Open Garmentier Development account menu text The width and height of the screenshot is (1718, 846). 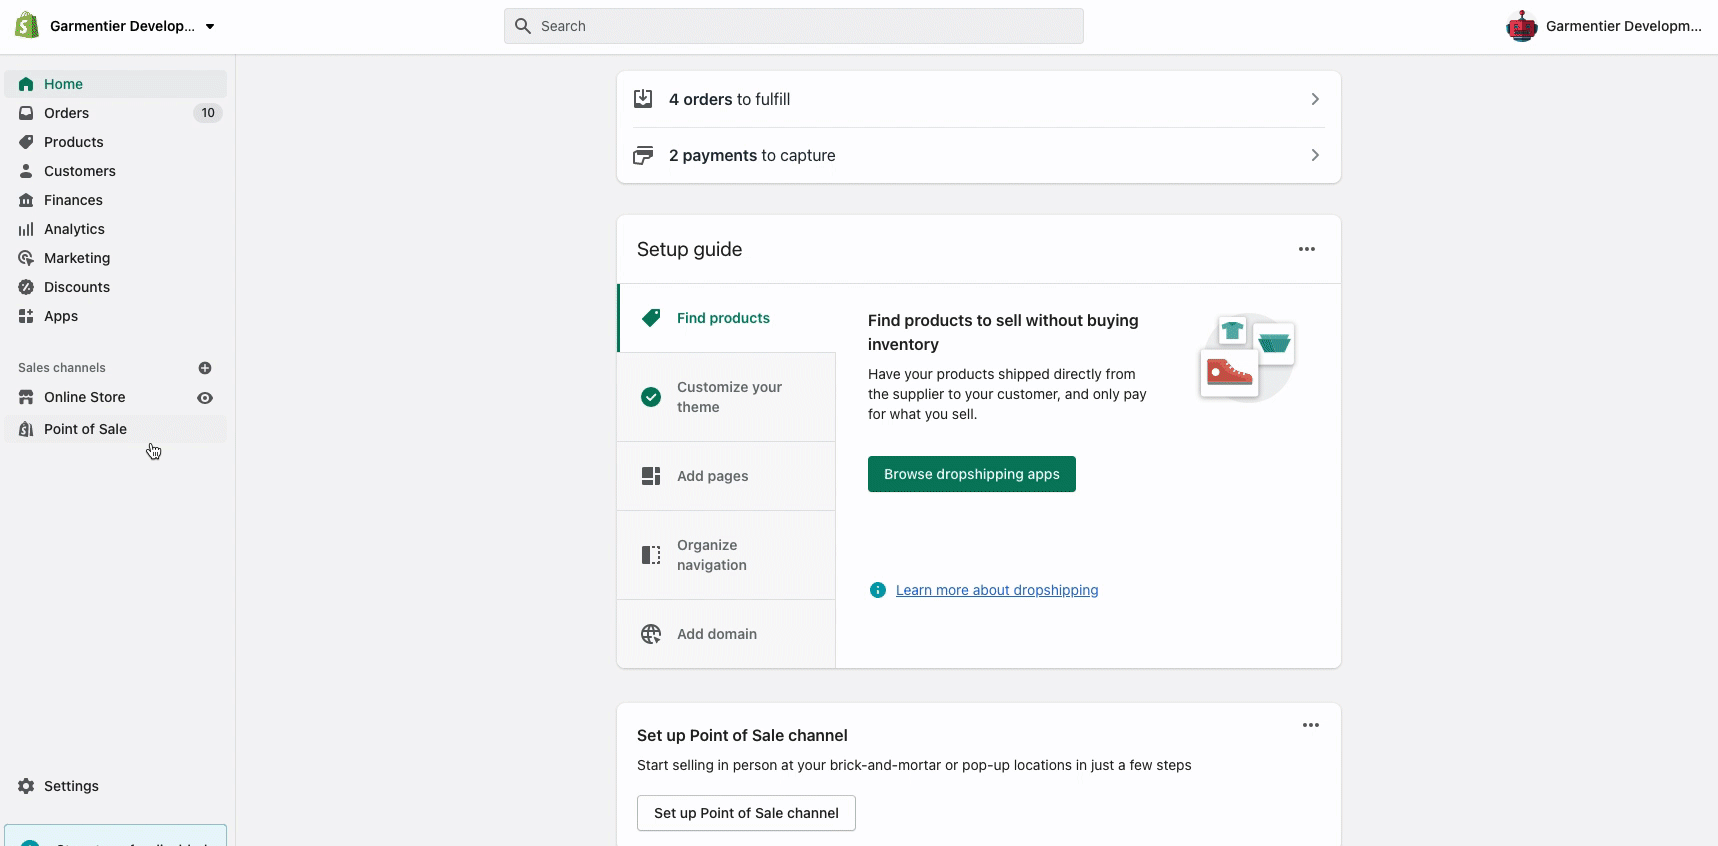click(1623, 26)
